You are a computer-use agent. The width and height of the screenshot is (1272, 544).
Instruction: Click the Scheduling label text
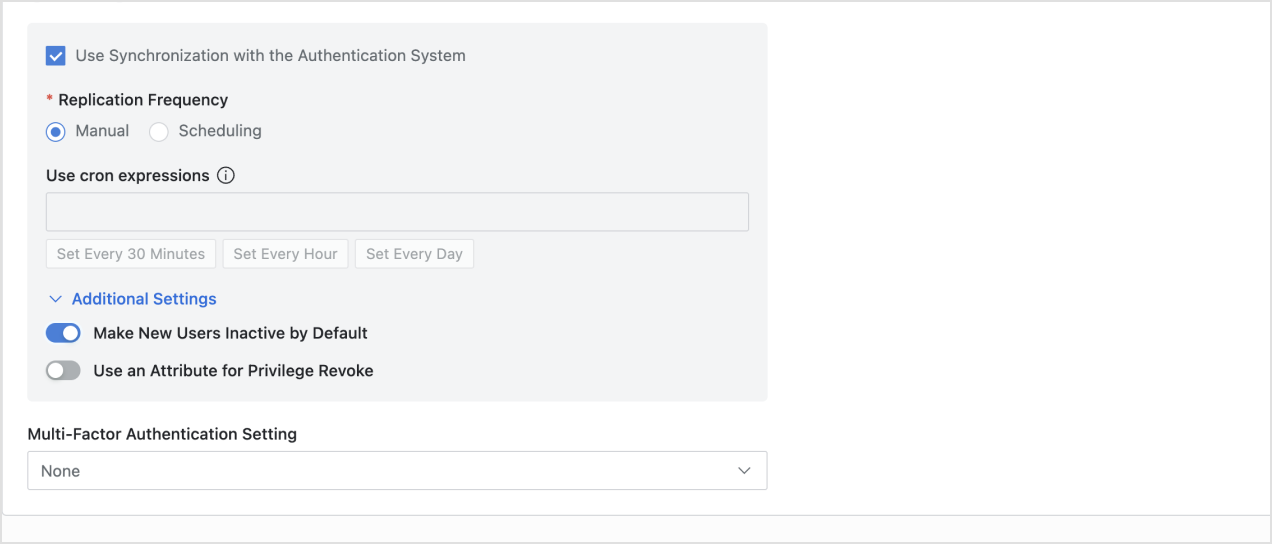[x=220, y=131]
